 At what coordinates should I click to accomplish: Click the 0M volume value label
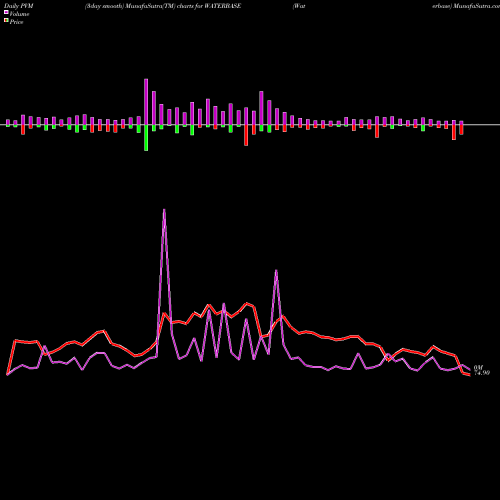click(x=478, y=368)
